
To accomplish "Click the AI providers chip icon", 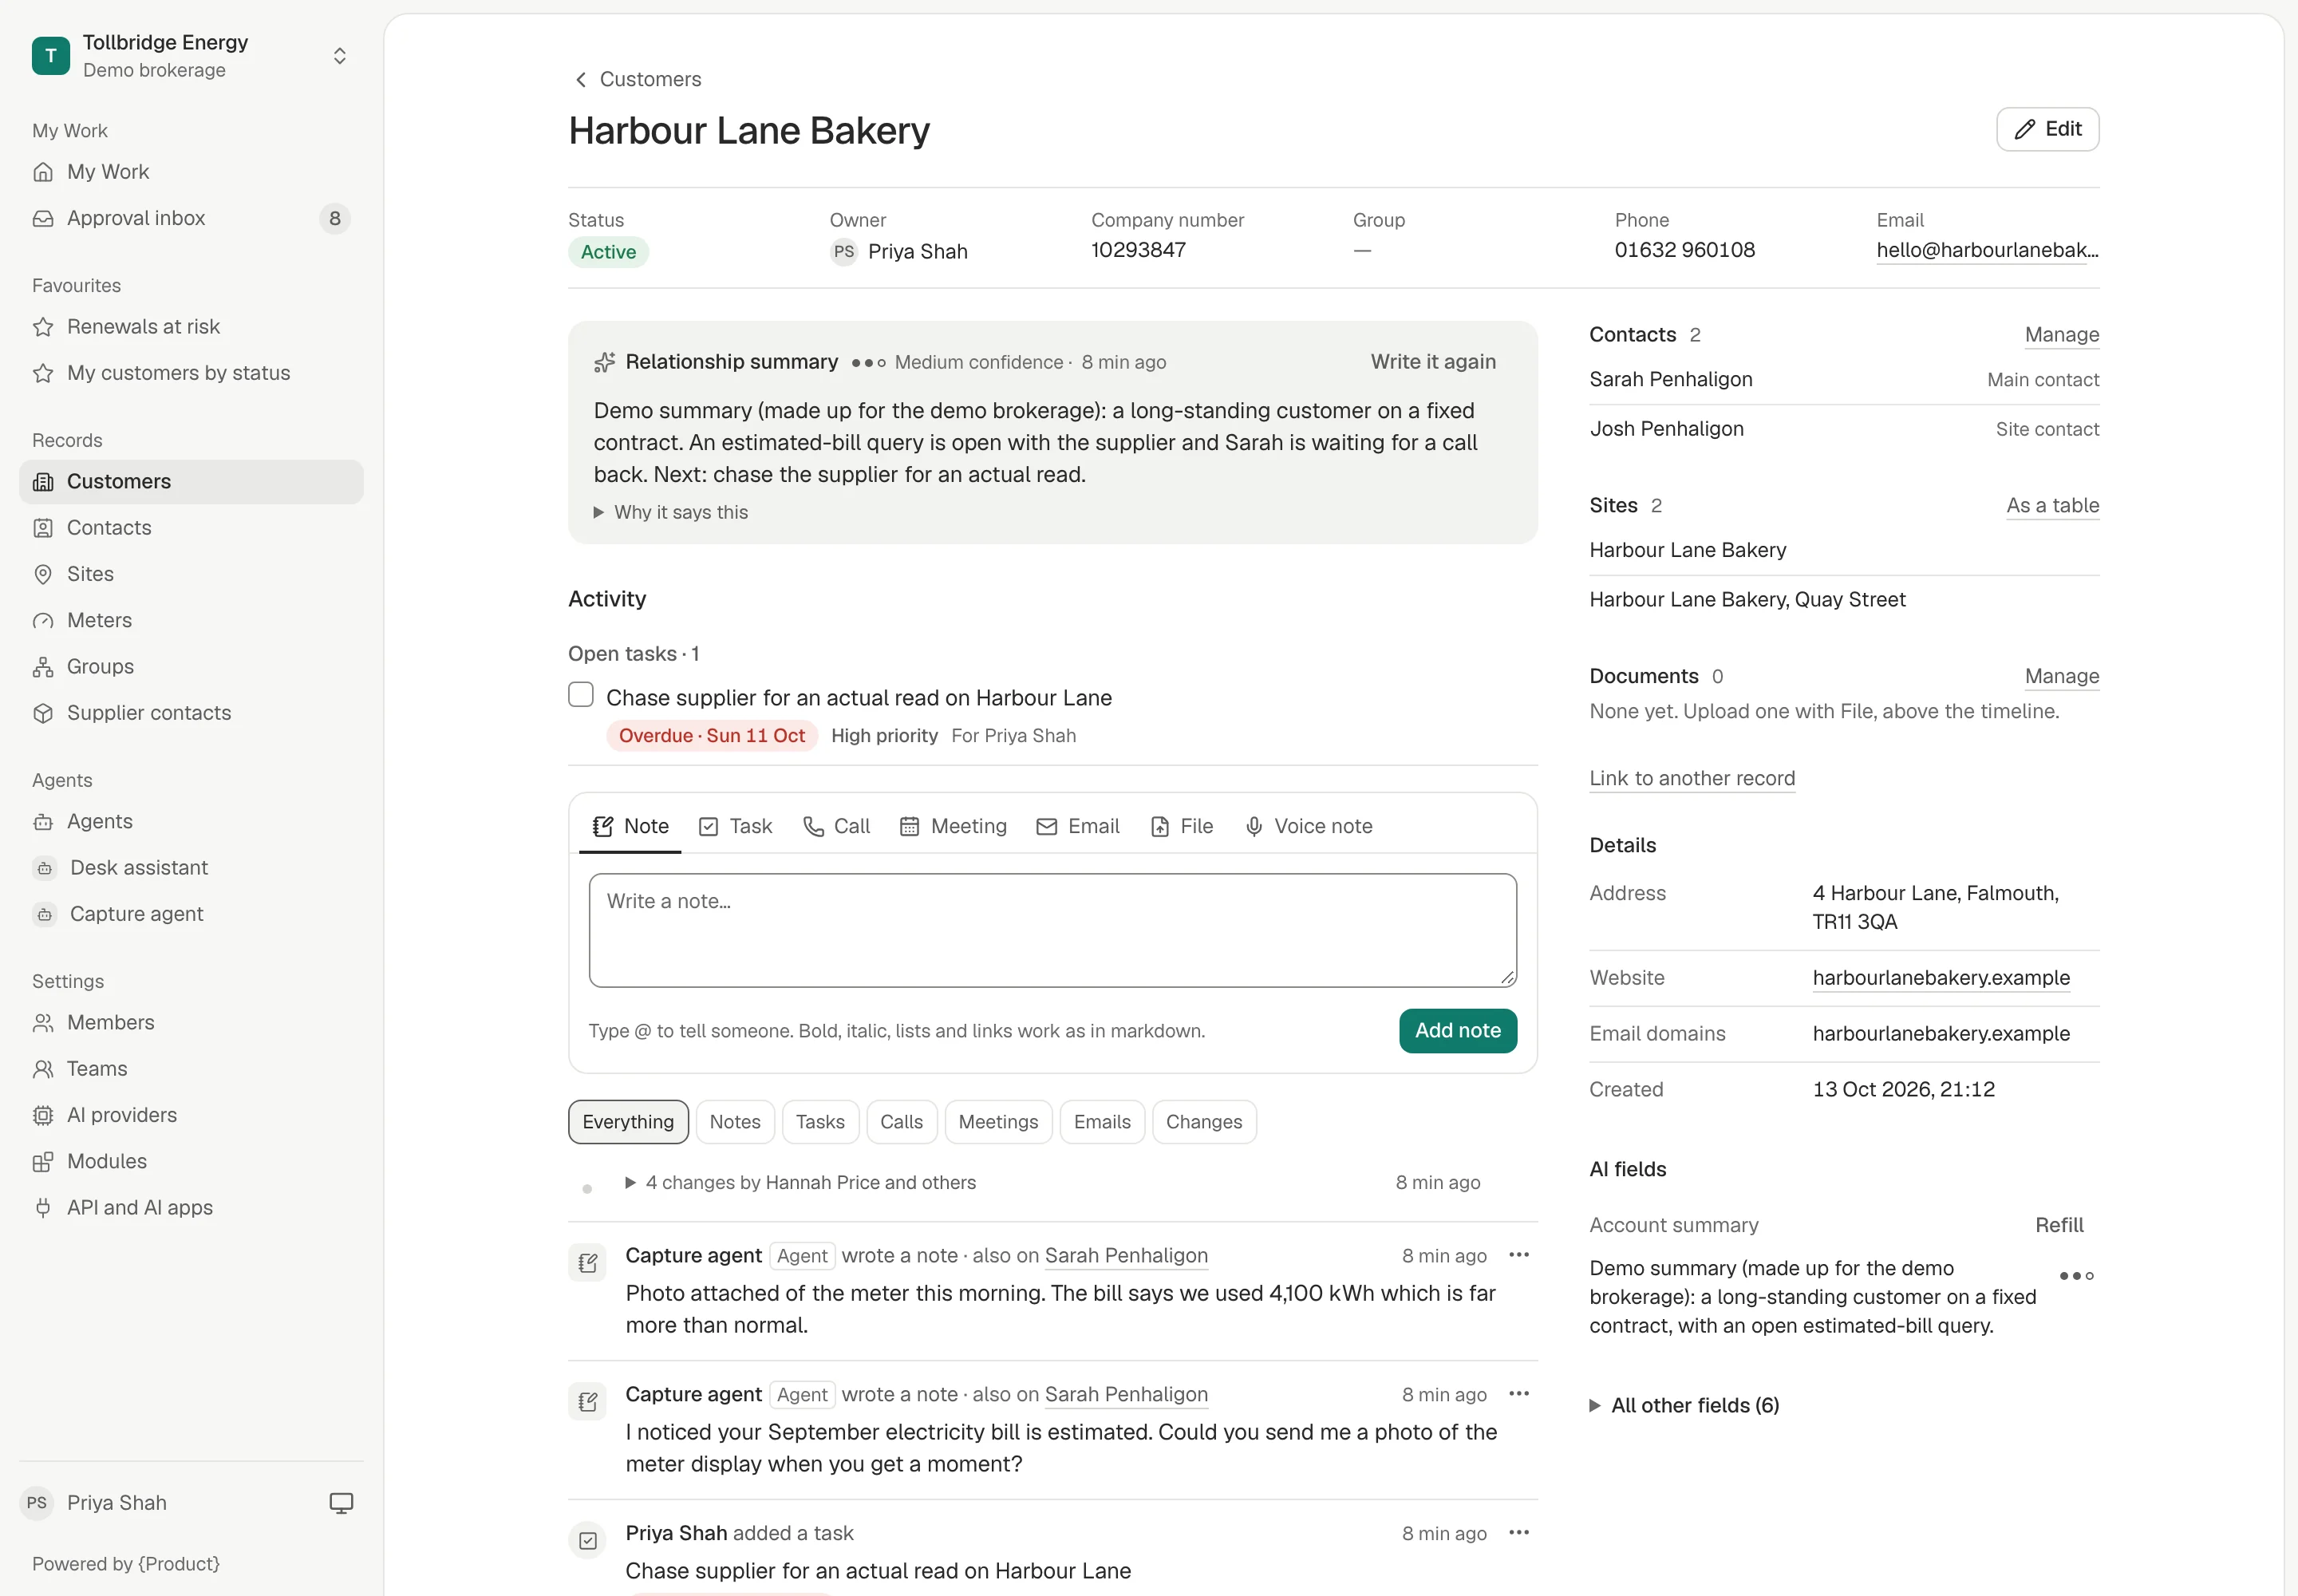I will [43, 1115].
